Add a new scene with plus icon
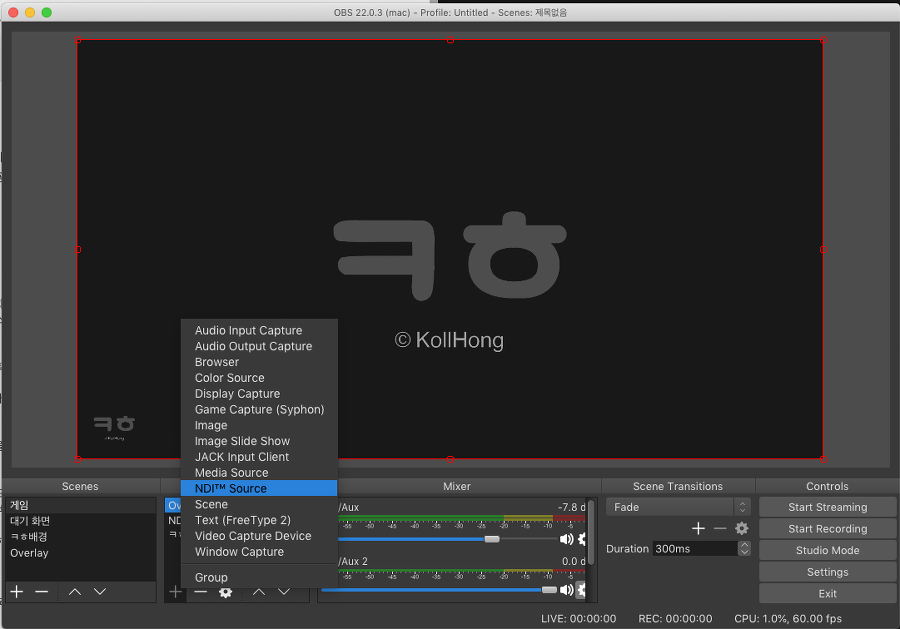The image size is (900, 629). click(17, 592)
